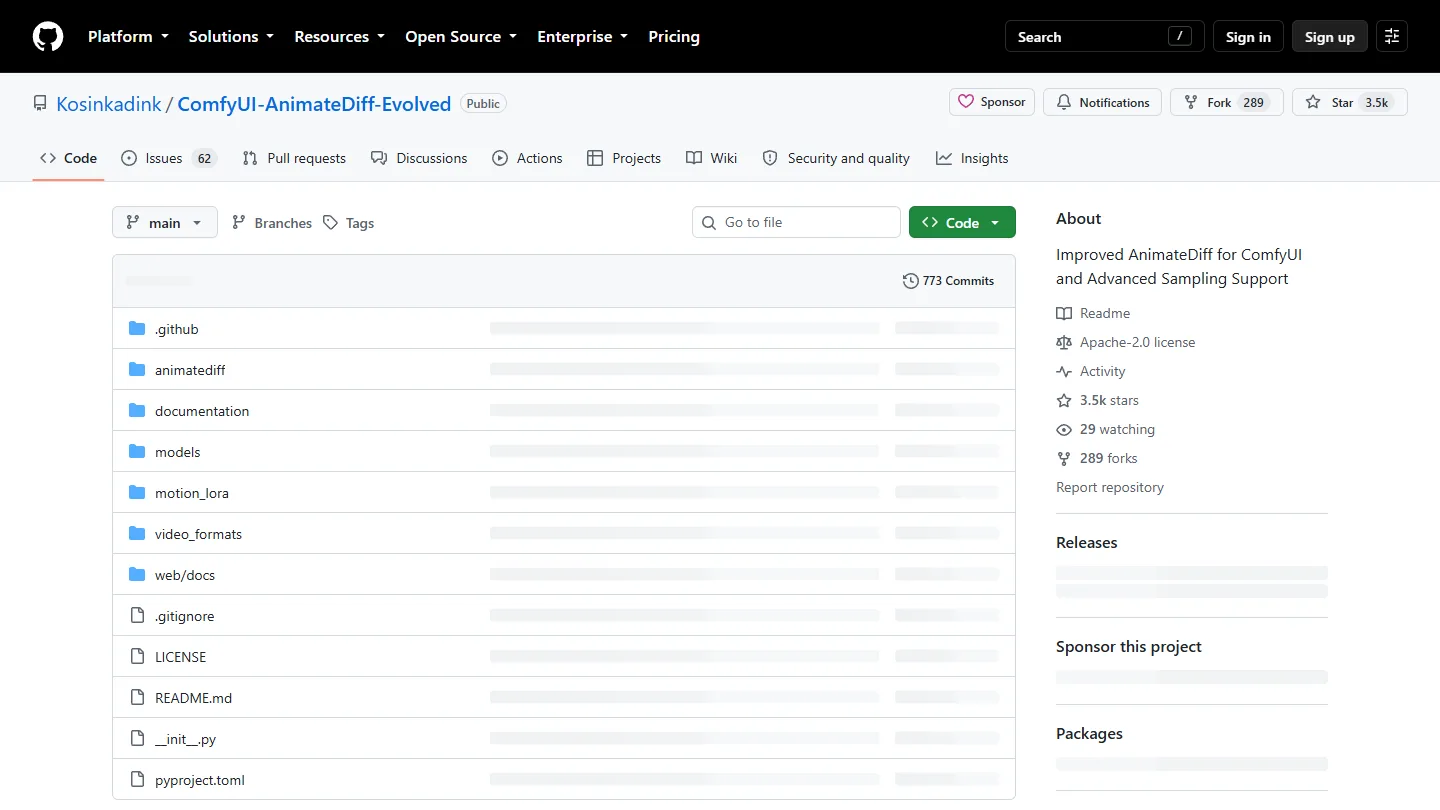Open Notifications bell button
Screen dimensions: 1440x810
[1103, 102]
